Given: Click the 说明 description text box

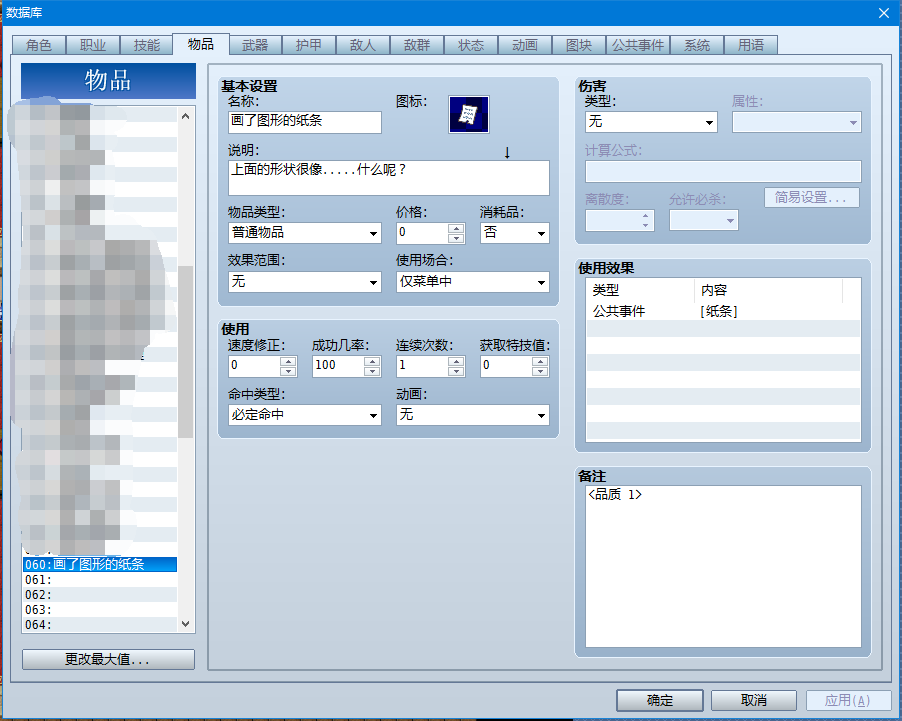Looking at the screenshot, I should point(389,178).
